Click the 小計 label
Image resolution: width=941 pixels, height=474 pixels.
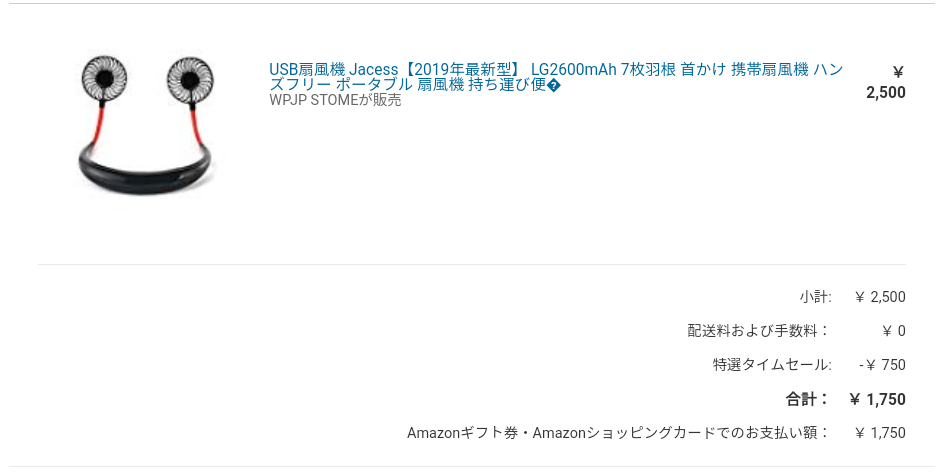(815, 296)
